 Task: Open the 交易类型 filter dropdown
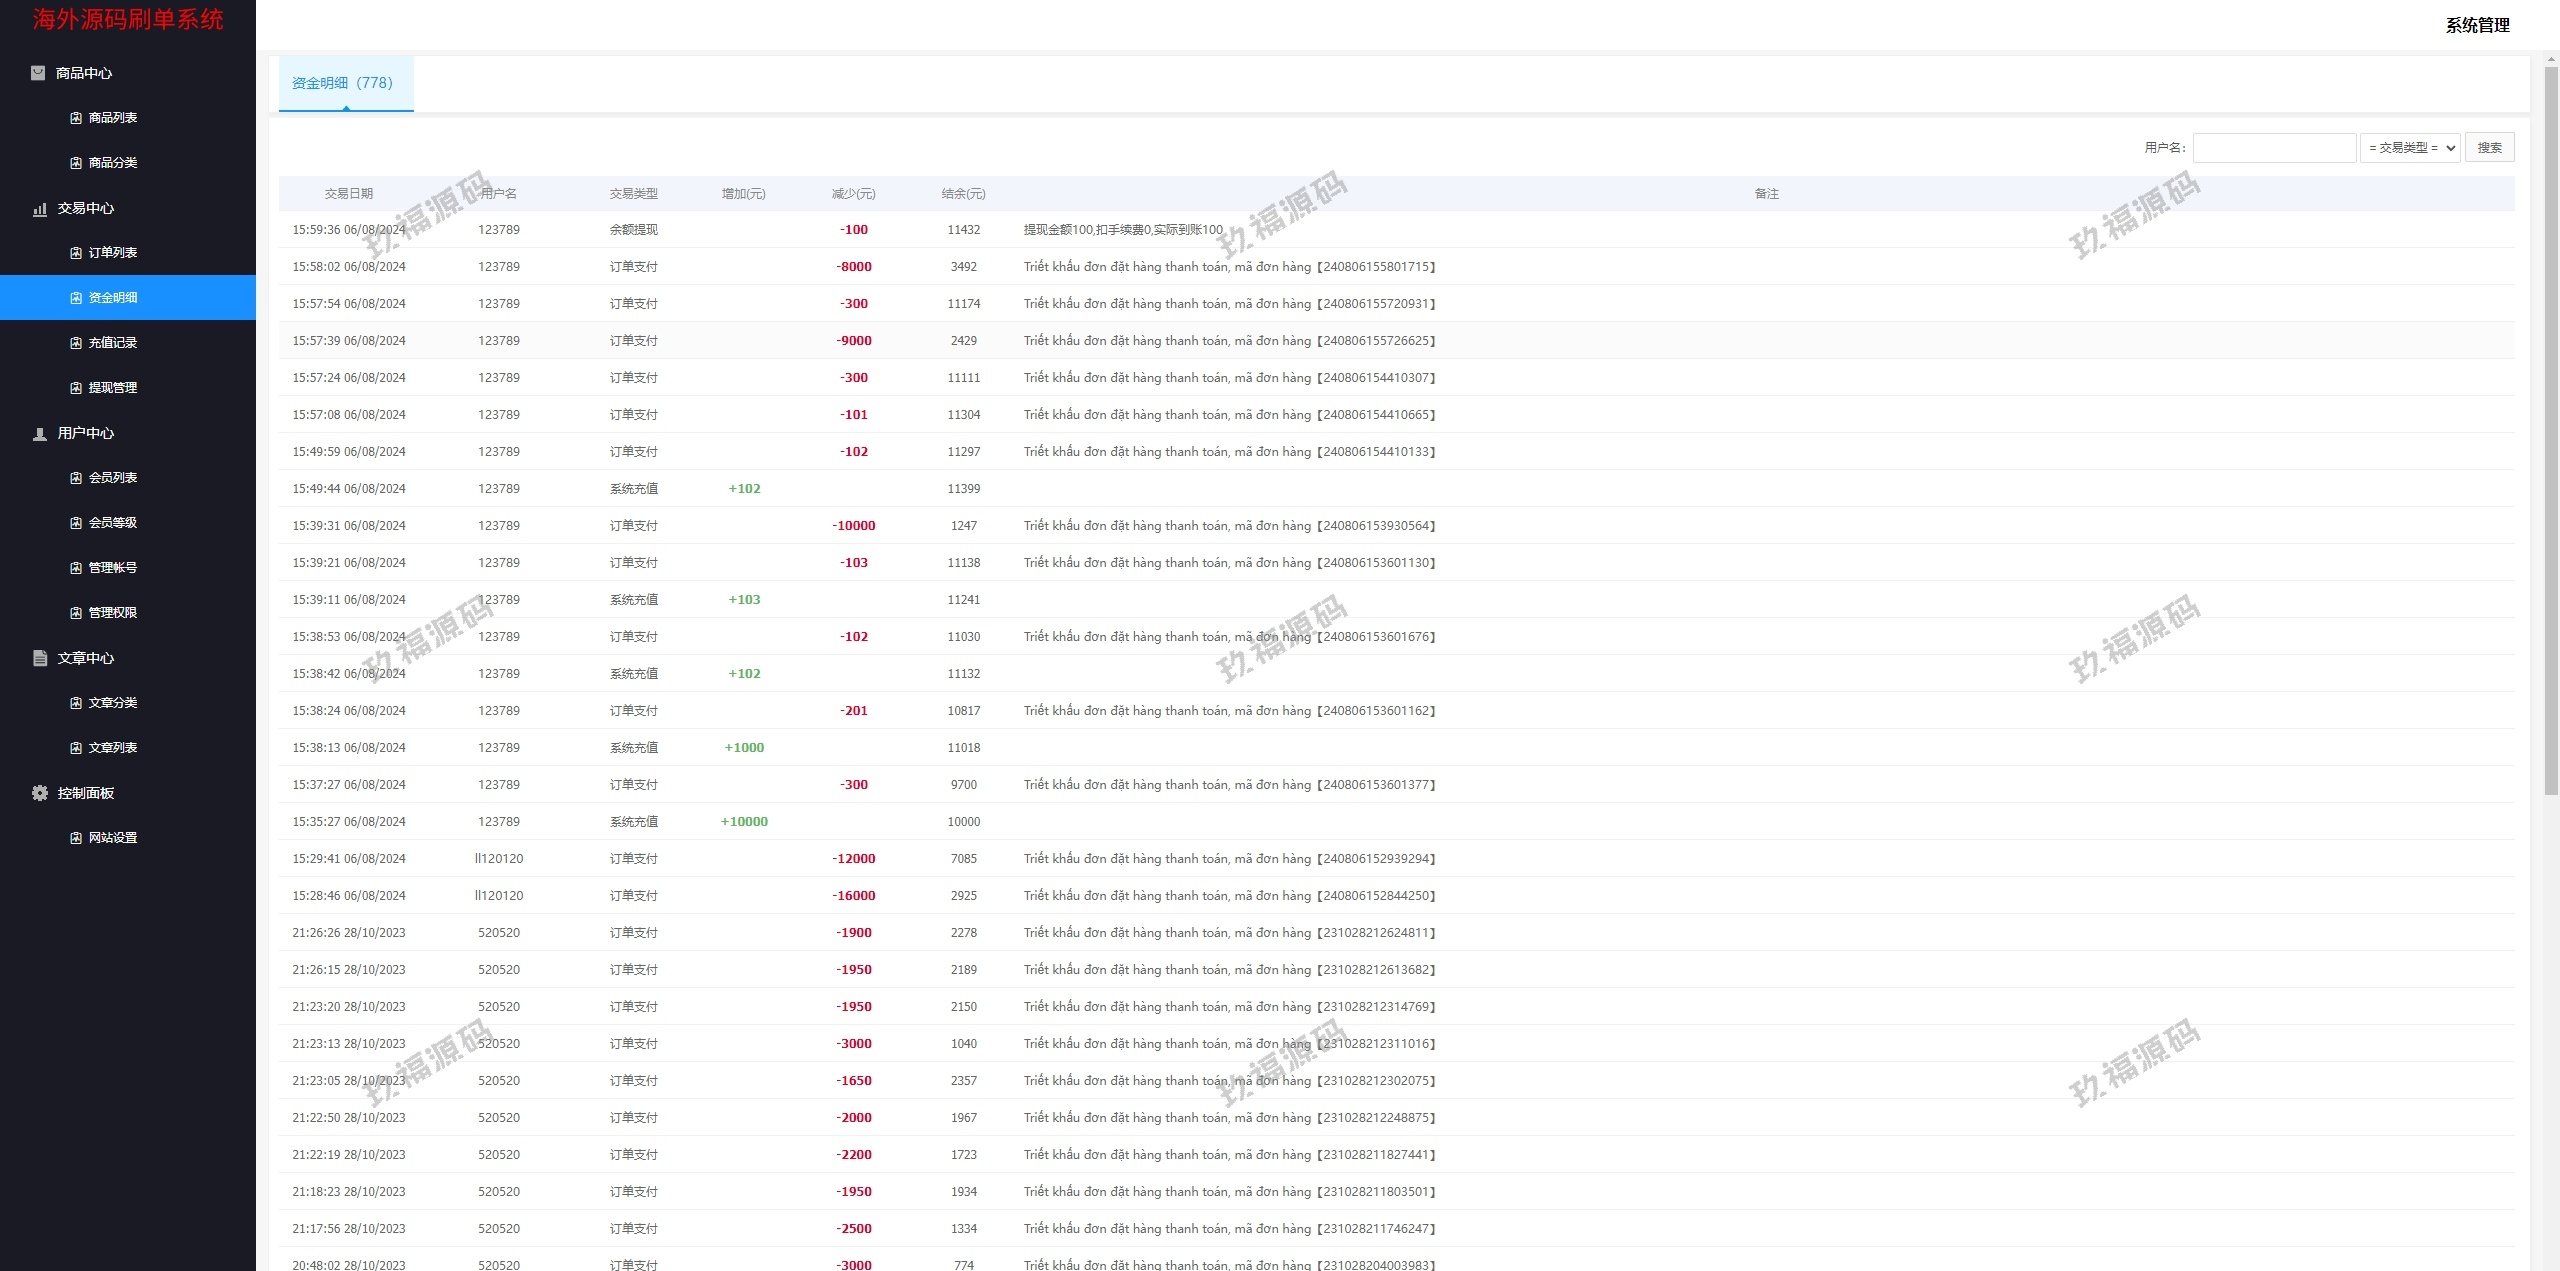2410,148
